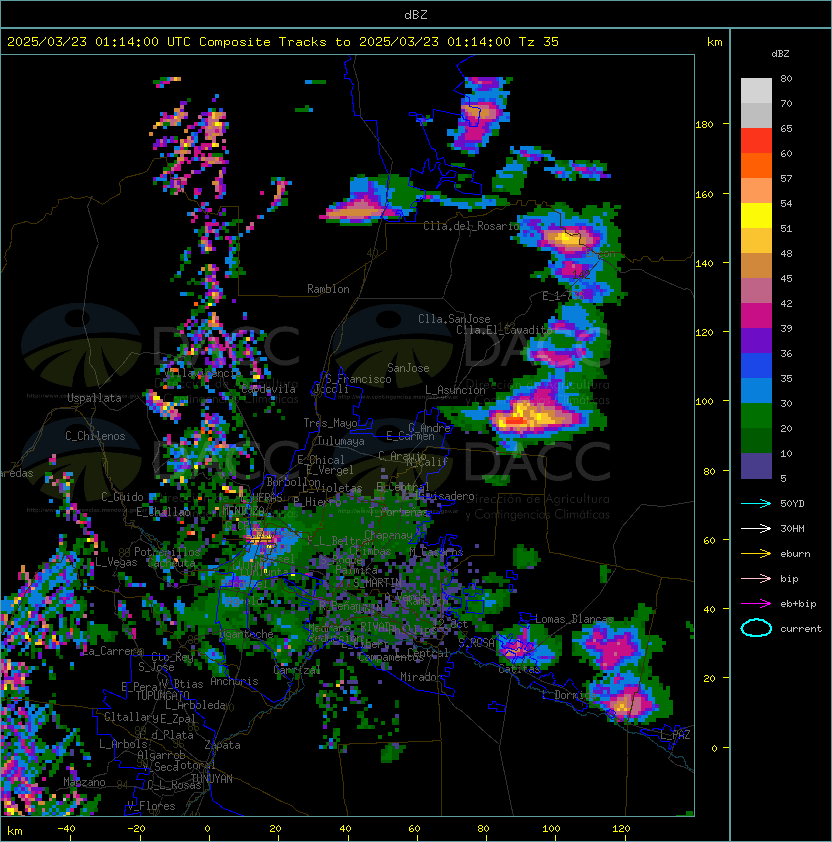This screenshot has width=832, height=842.
Task: Click the current legend label
Action: [x=801, y=629]
